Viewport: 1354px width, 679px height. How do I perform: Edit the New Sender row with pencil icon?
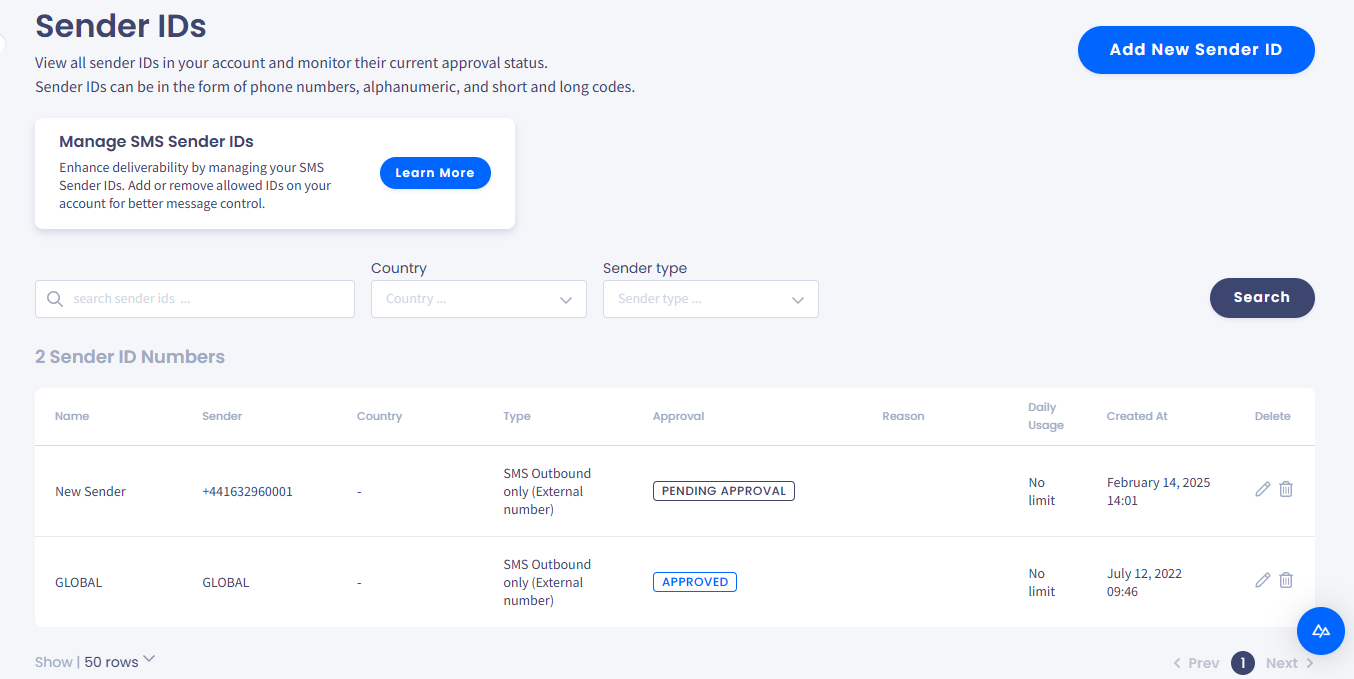(1263, 489)
